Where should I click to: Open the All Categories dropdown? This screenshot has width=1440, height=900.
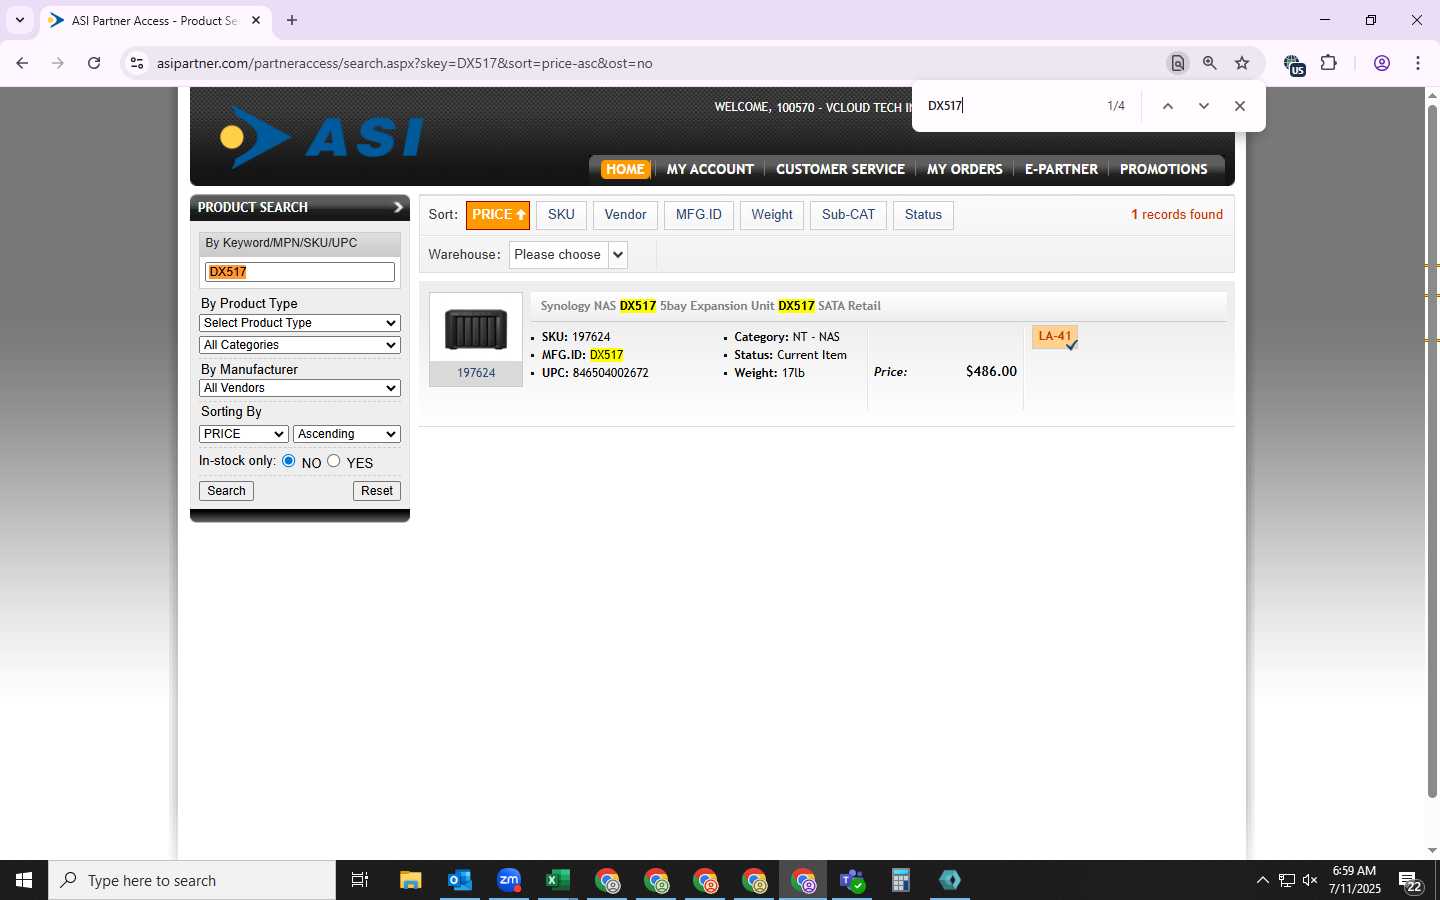300,345
